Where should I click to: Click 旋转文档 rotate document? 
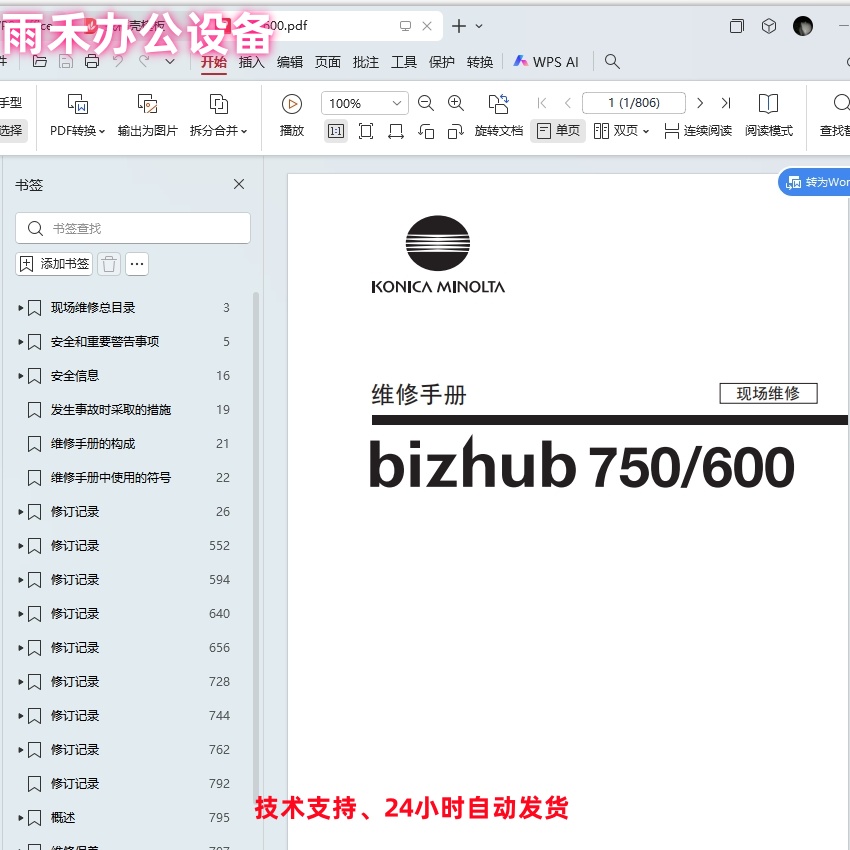click(499, 115)
